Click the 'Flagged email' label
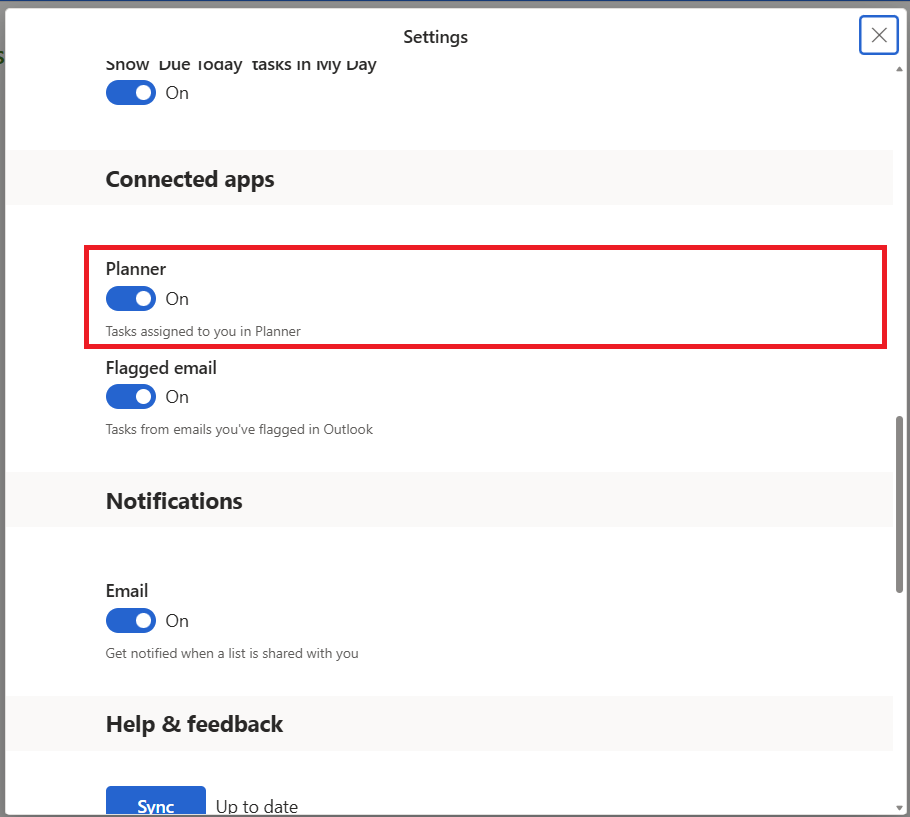 (x=161, y=368)
